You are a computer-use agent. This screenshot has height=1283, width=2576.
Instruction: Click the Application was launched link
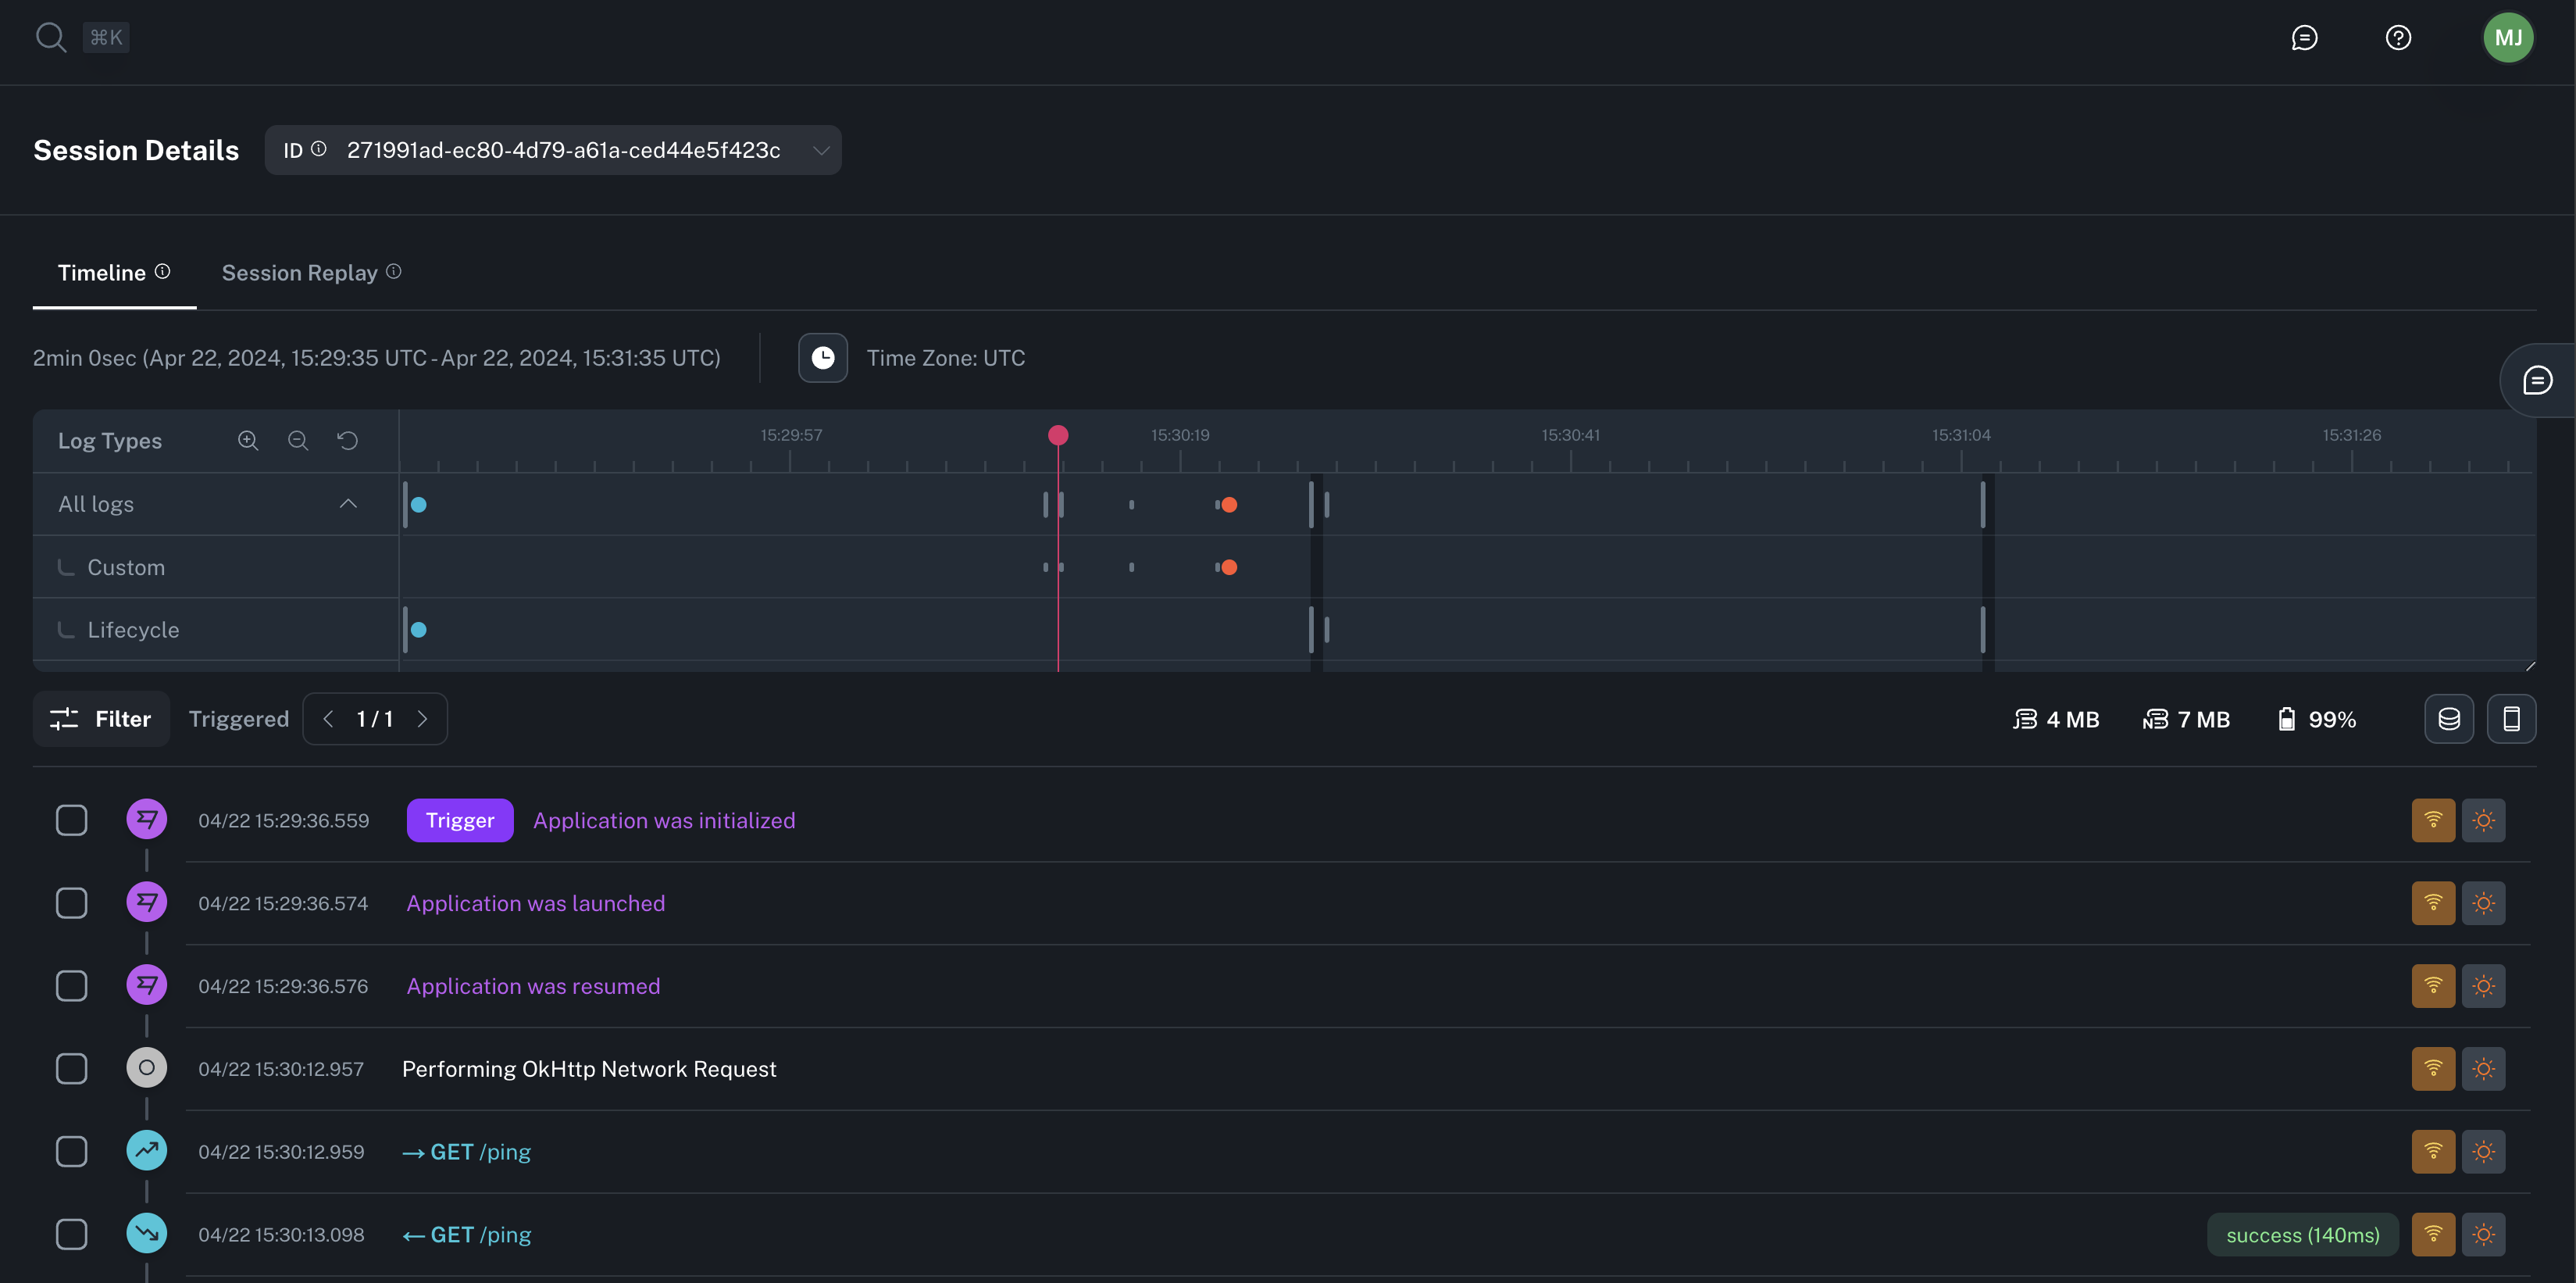[x=535, y=903]
